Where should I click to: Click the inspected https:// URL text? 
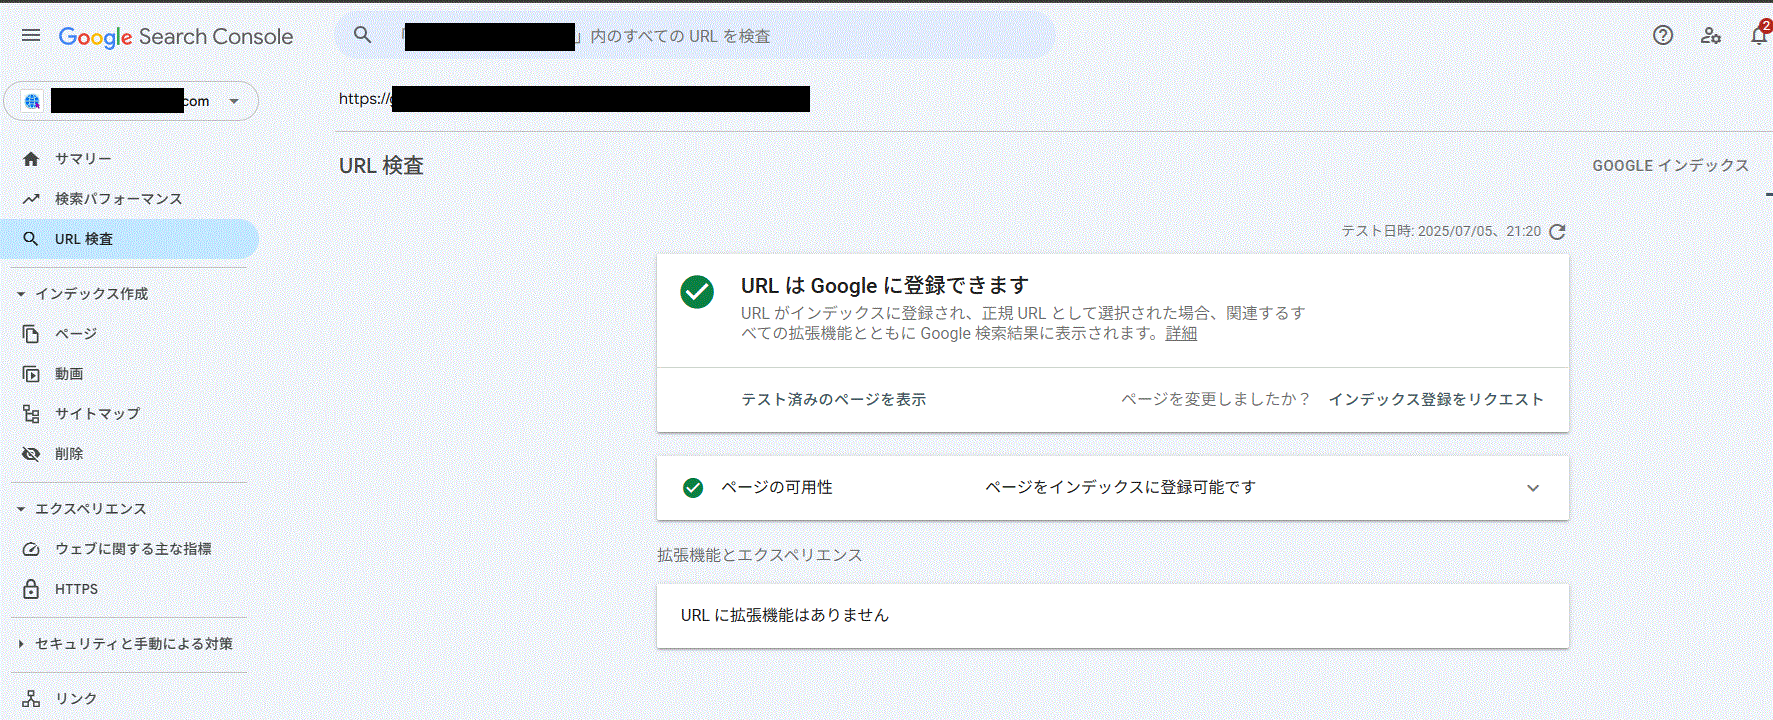coord(574,99)
